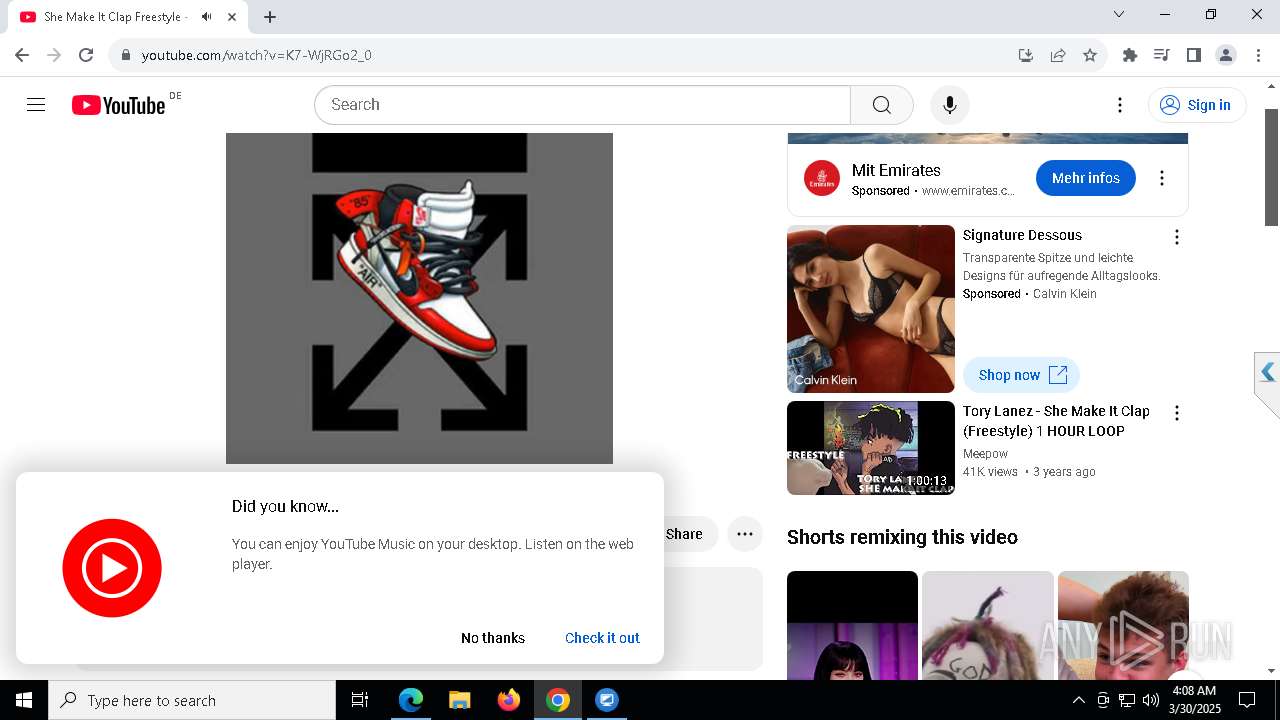Visit the Meepow channel

pos(985,454)
